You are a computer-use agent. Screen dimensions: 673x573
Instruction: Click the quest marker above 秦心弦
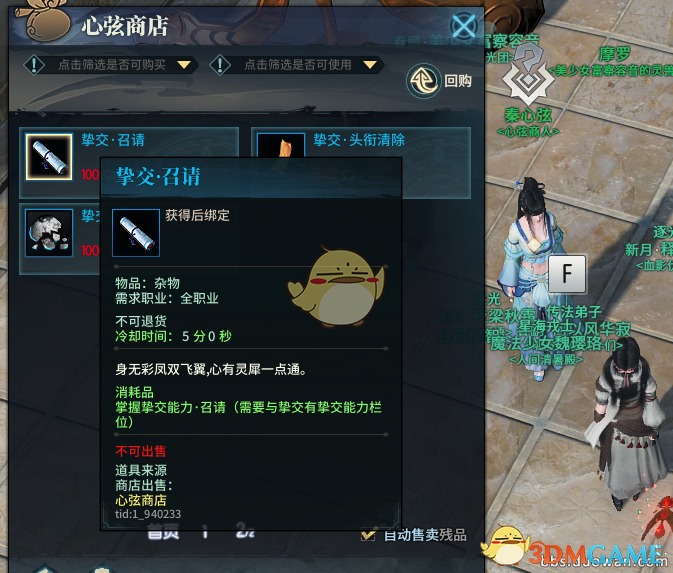(x=528, y=73)
